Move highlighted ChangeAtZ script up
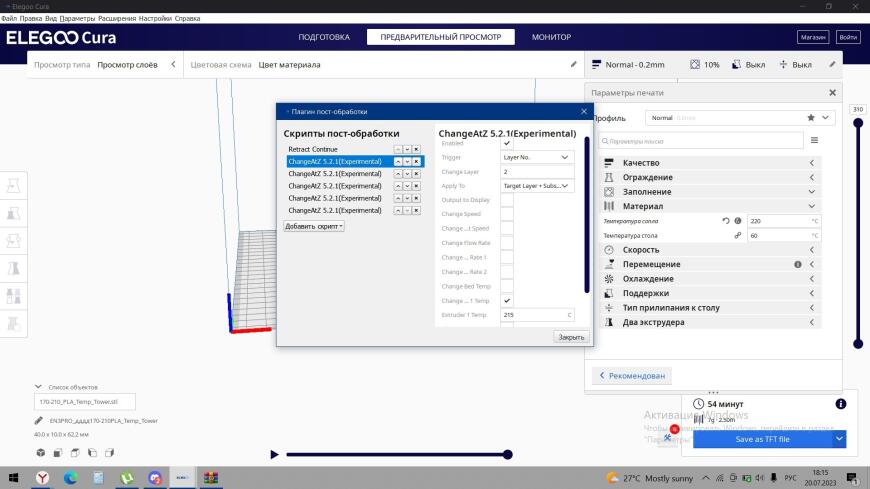Image resolution: width=870 pixels, height=489 pixels. (x=398, y=162)
